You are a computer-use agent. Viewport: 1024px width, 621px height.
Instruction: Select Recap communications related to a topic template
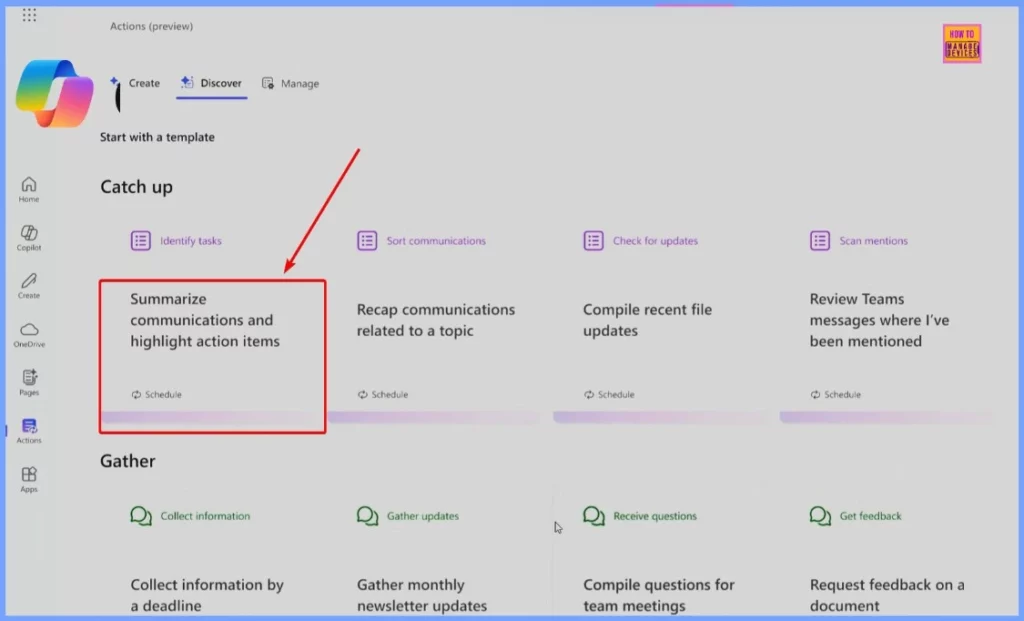436,320
